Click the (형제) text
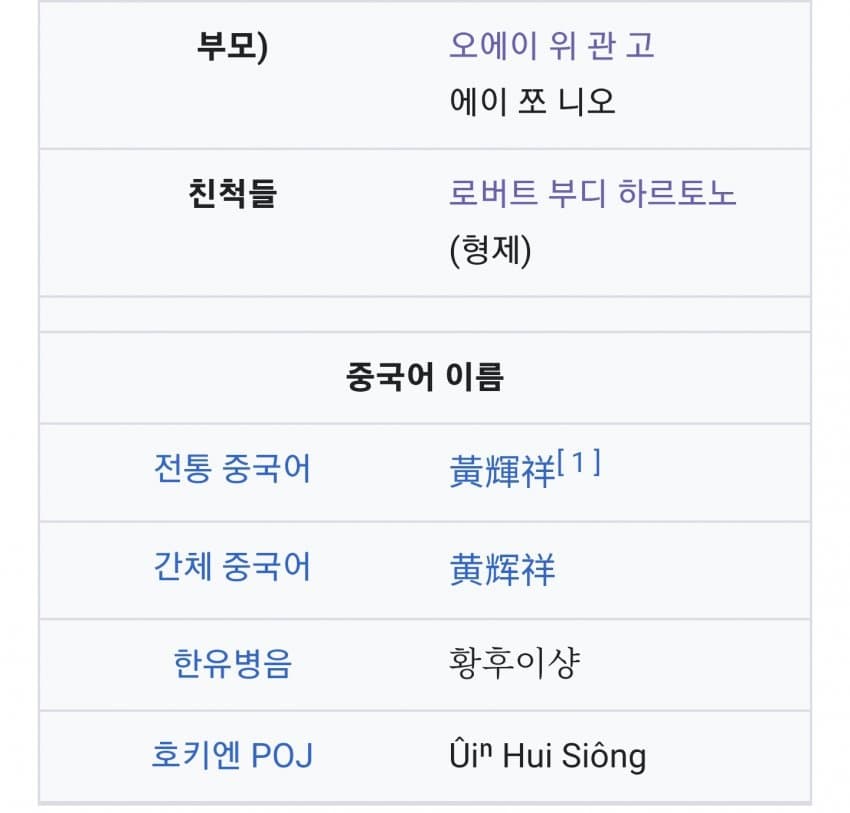The image size is (850, 813). (x=490, y=250)
